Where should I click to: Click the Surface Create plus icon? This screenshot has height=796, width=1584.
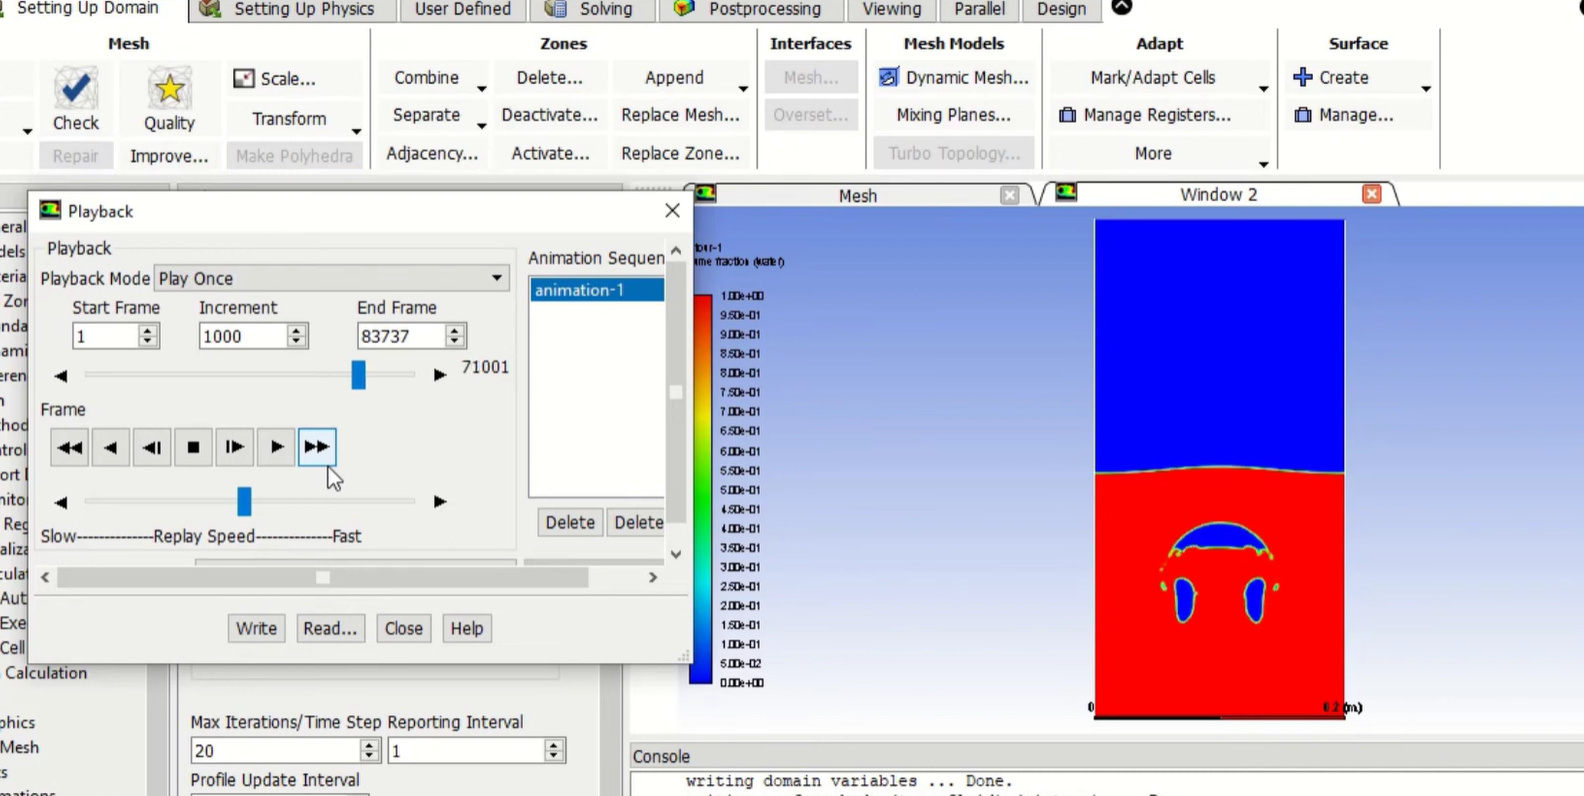pos(1302,78)
